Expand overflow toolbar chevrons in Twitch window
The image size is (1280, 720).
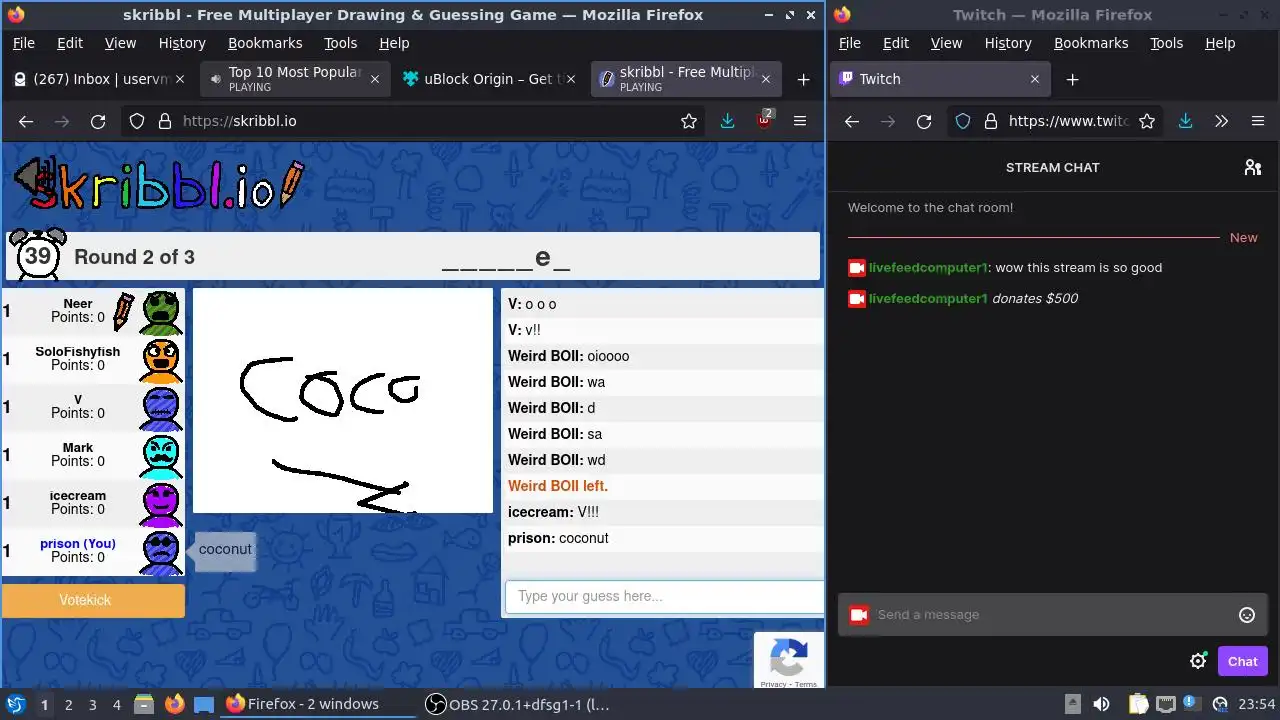pyautogui.click(x=1221, y=121)
